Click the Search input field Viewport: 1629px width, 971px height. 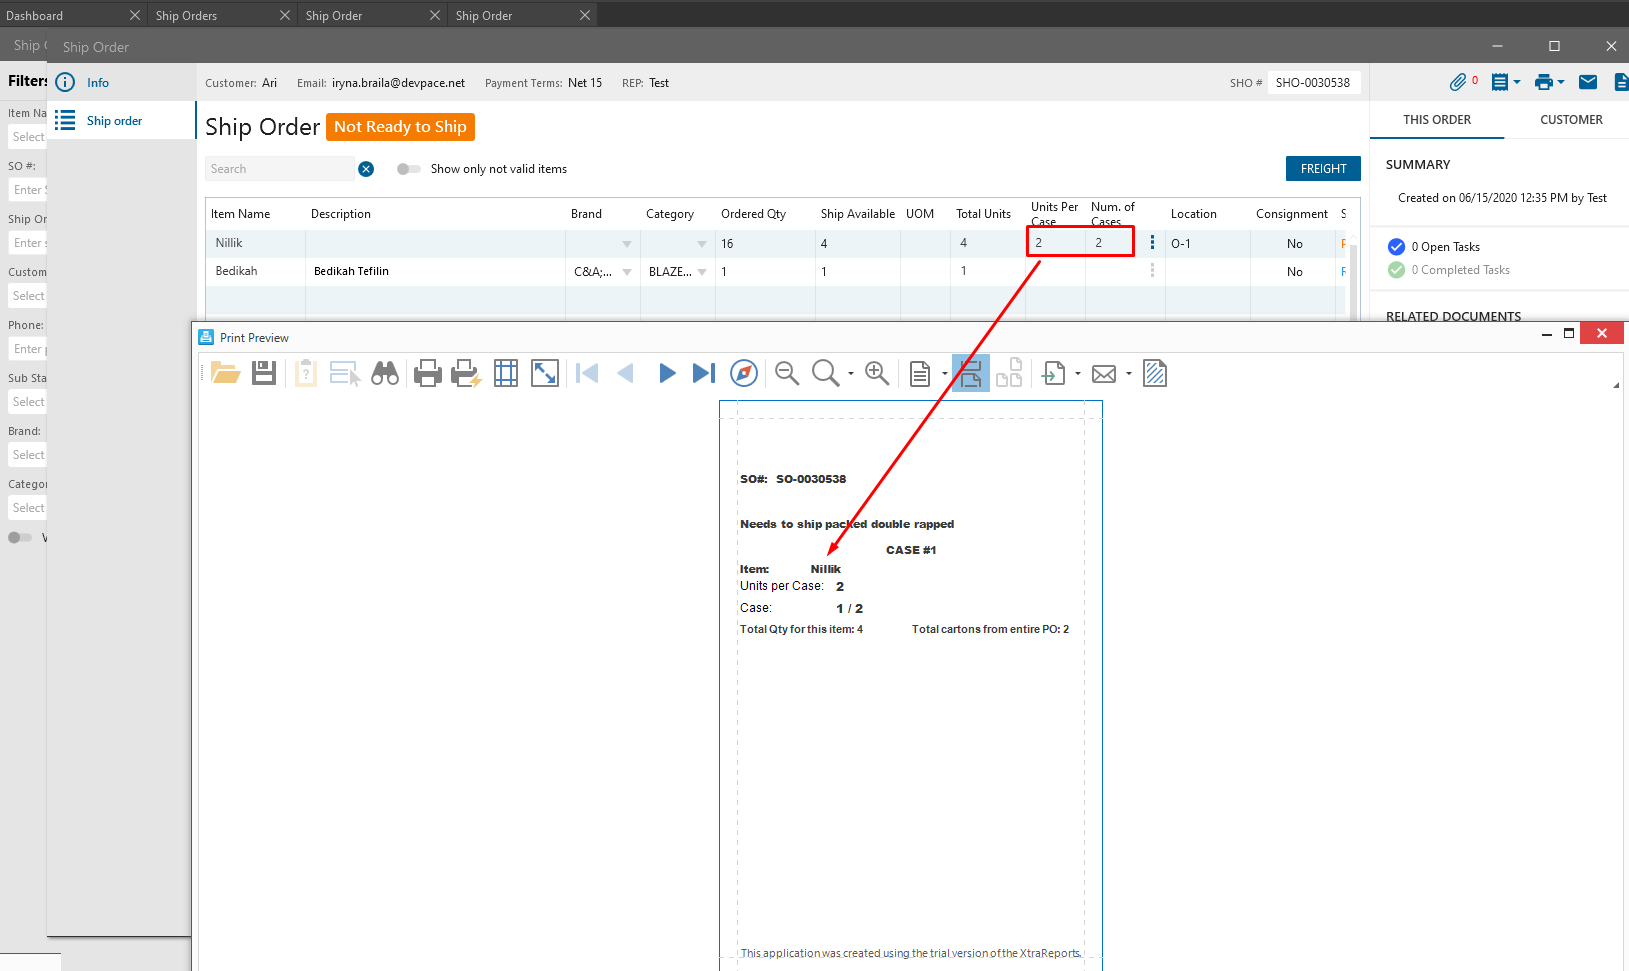(x=280, y=169)
